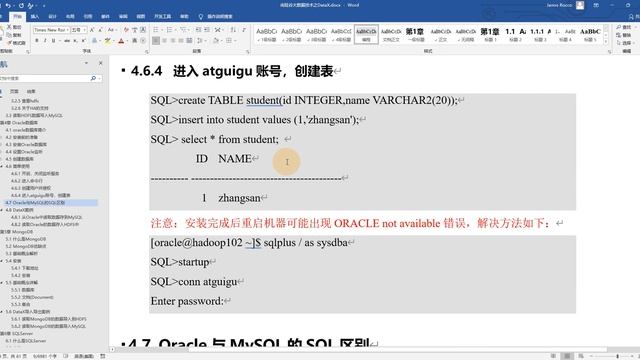Screen dimensions: 640x360
Task: Toggle Show/Hide paragraph marks icon
Action: 244,30
